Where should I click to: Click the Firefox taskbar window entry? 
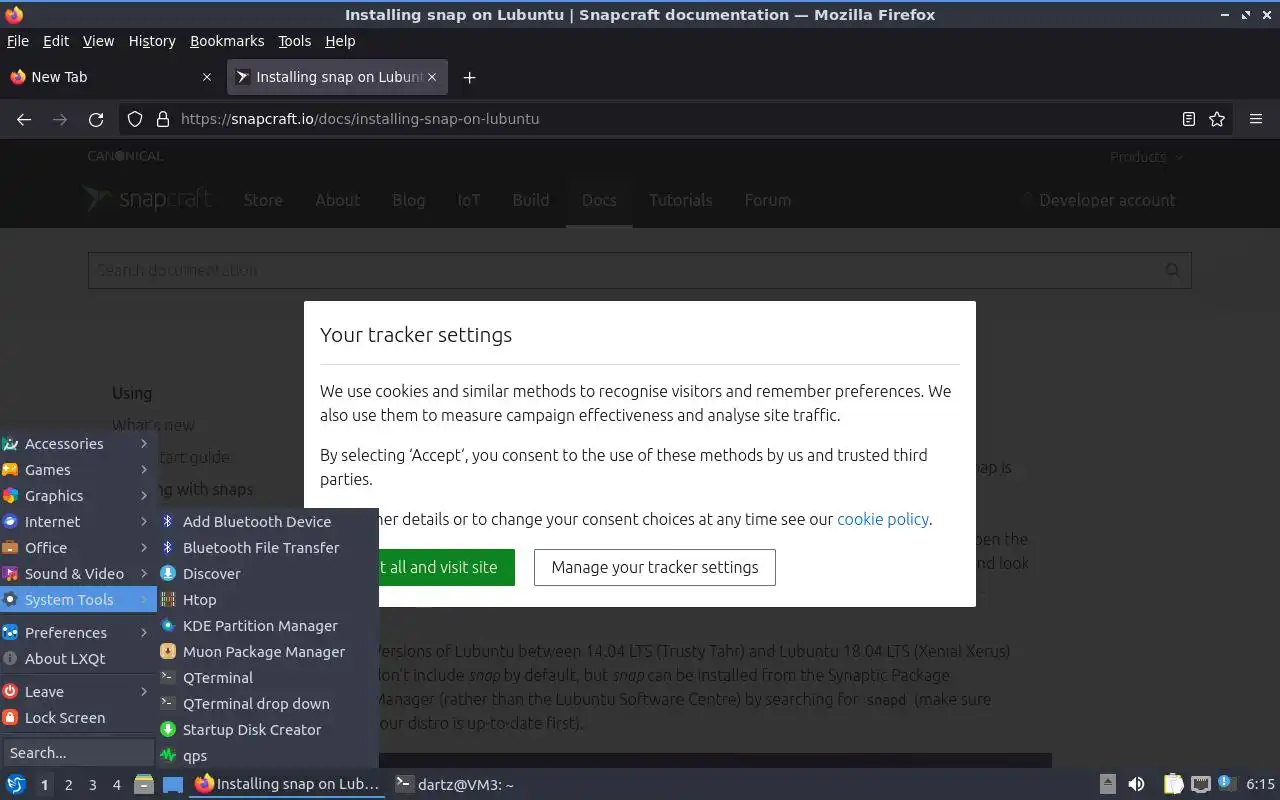288,784
